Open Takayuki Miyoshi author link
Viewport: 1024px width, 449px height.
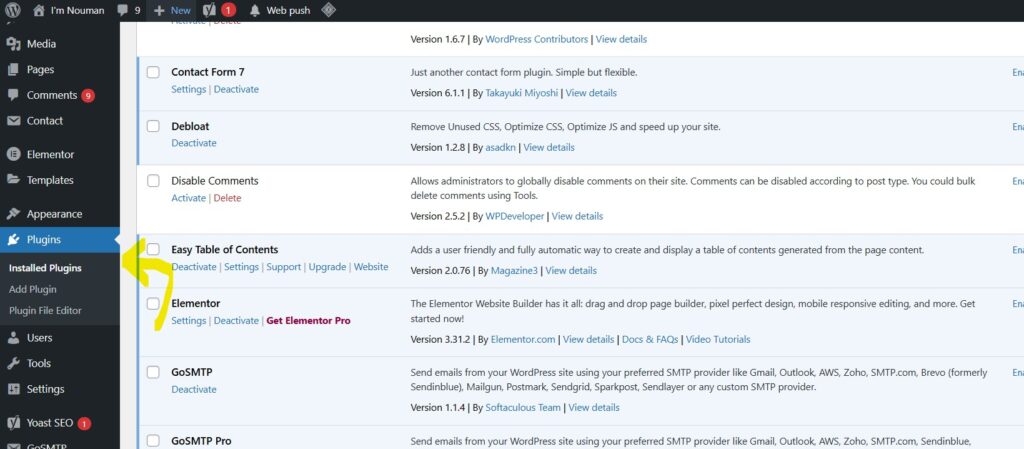point(522,93)
